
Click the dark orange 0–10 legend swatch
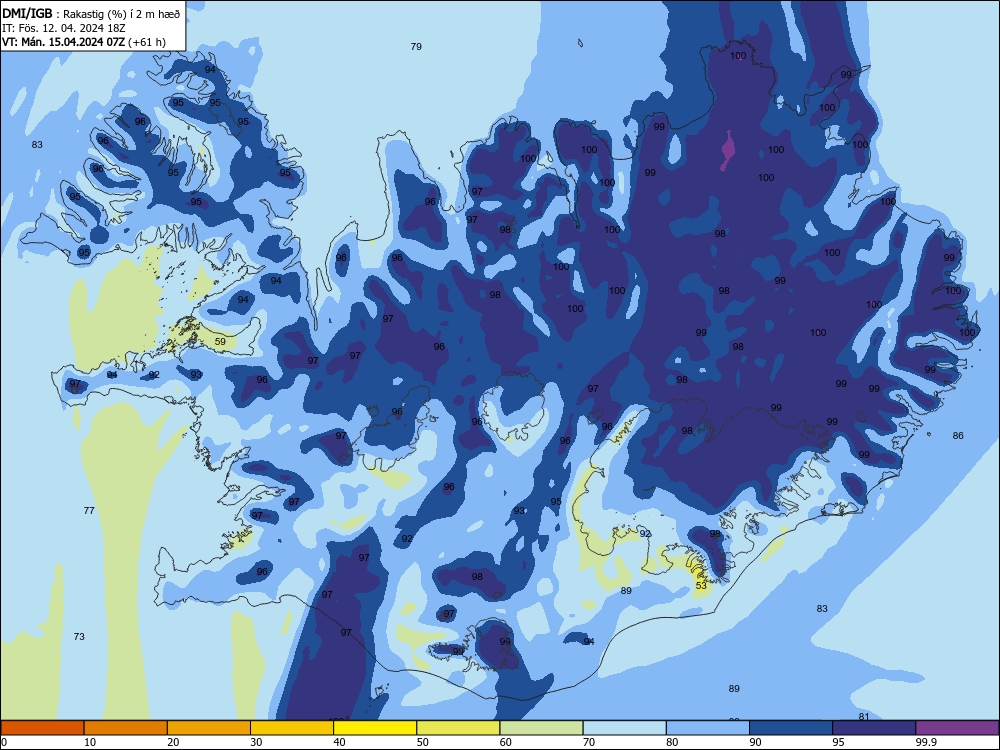coord(42,728)
